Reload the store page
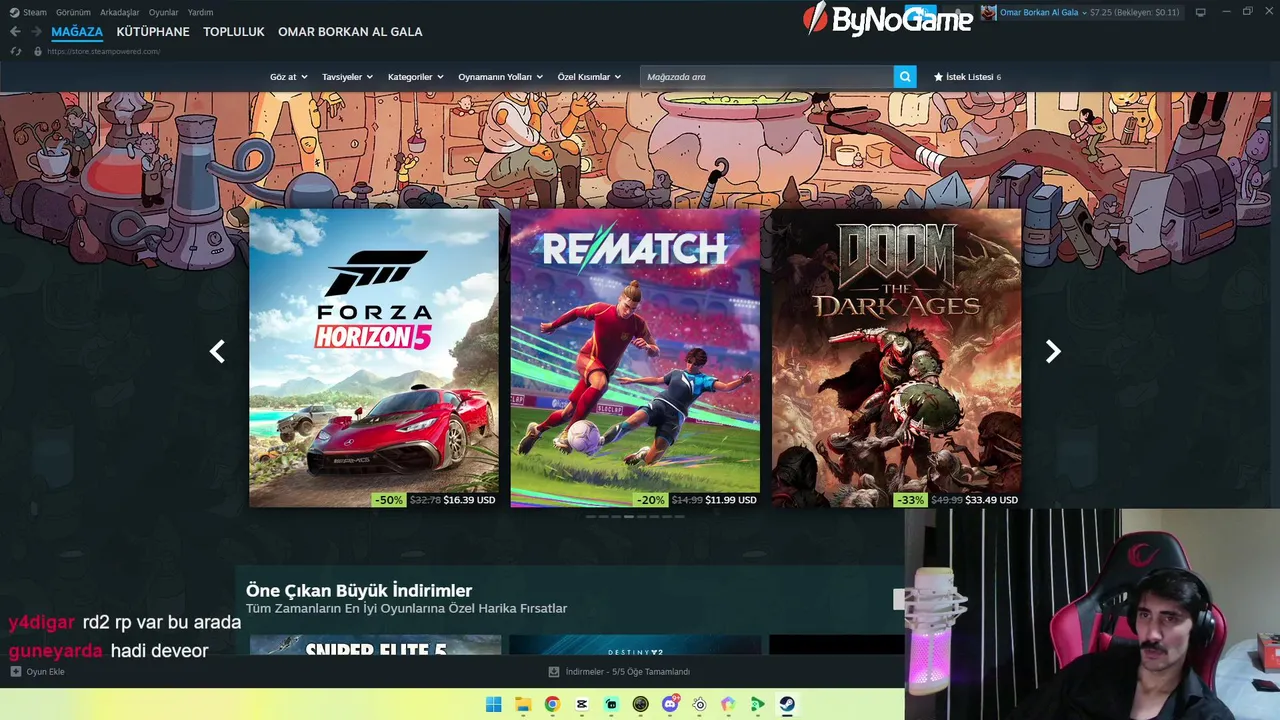1280x720 pixels. point(15,51)
